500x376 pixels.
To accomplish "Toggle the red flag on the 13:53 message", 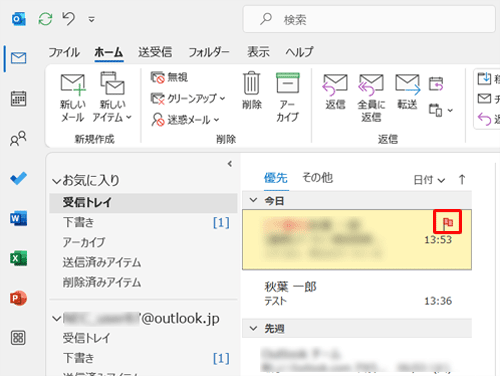I will [447, 222].
